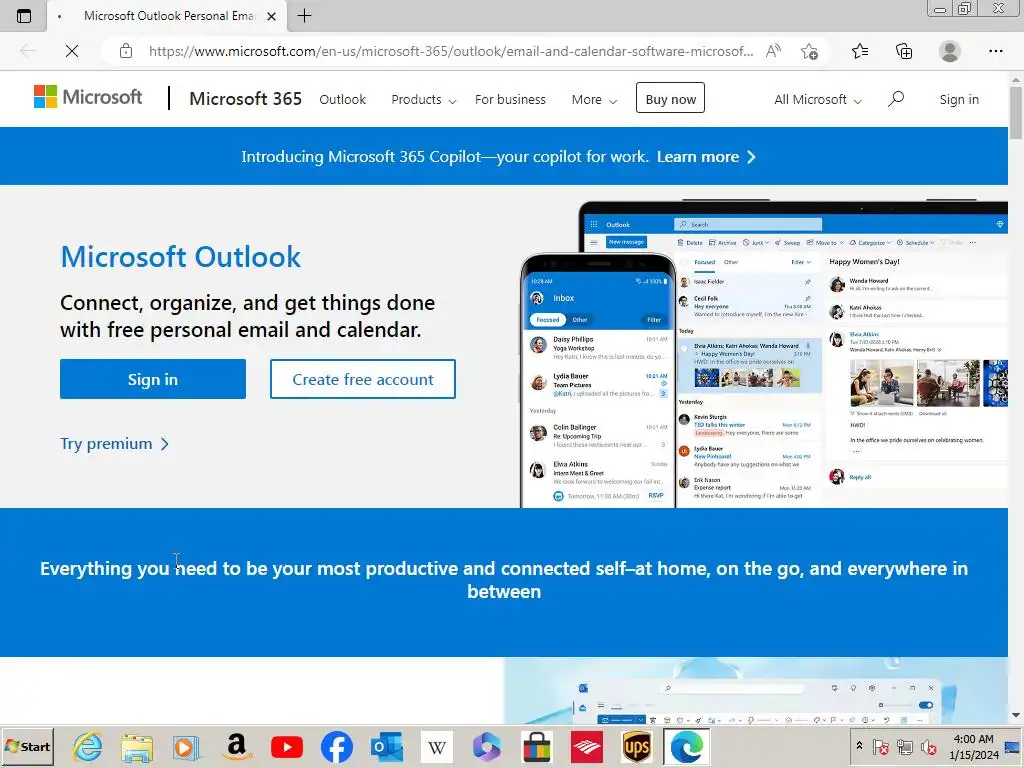Open UPS taskbar shortcut
Image resolution: width=1024 pixels, height=768 pixels.
pos(637,747)
